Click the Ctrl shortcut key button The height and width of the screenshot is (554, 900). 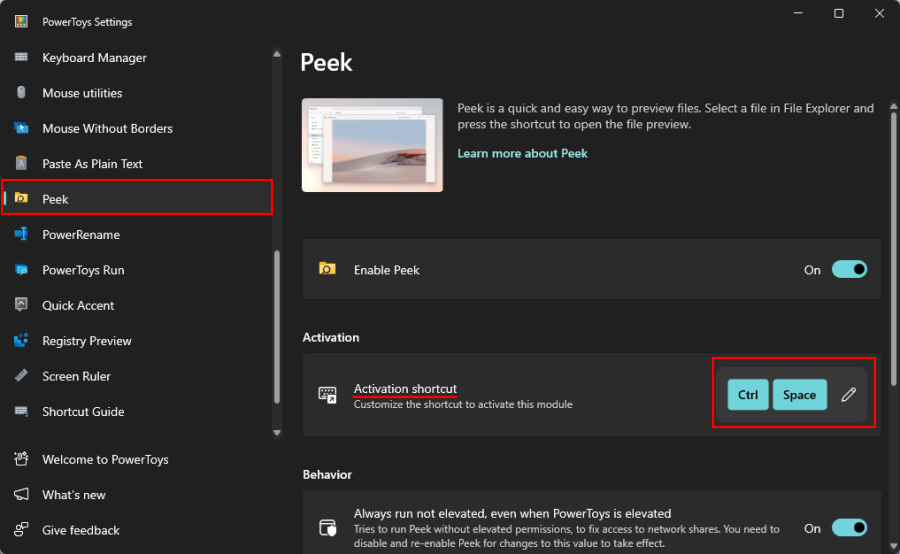pos(748,395)
